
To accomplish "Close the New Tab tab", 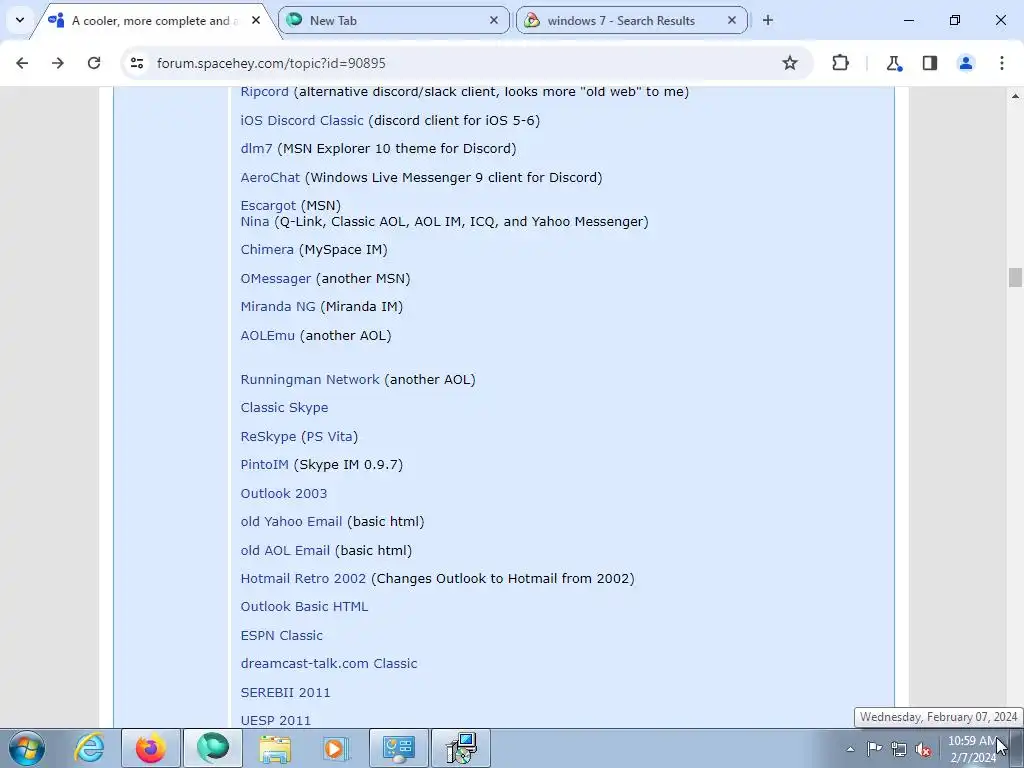I will point(494,20).
